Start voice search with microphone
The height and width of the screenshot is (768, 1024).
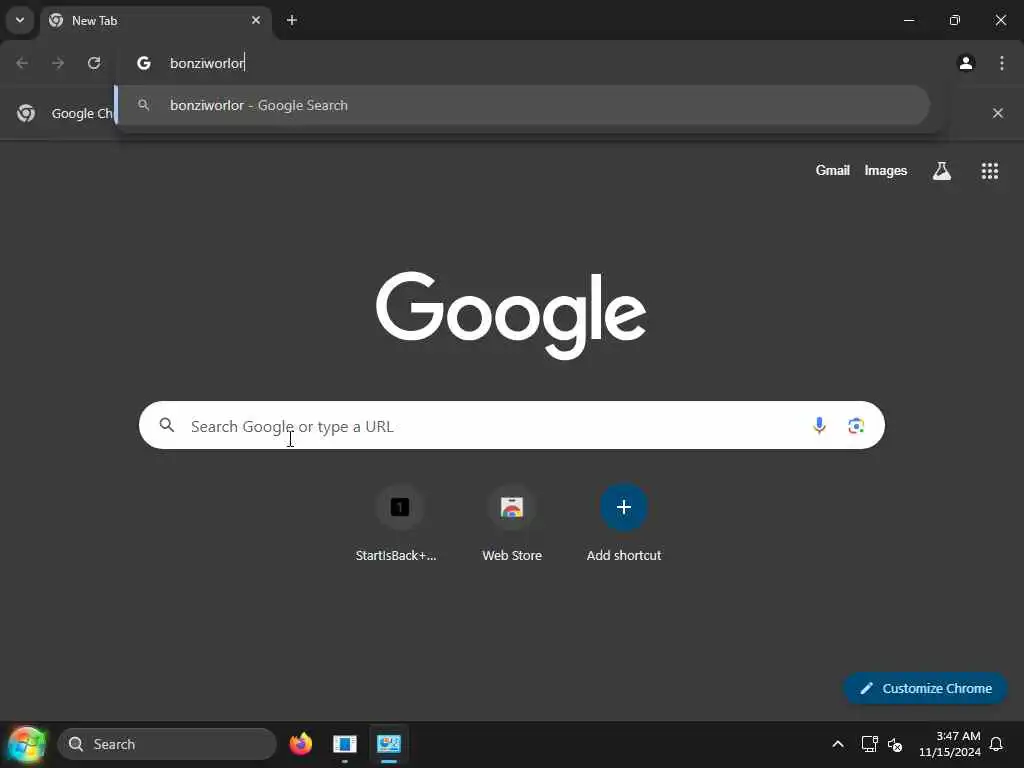[x=819, y=426]
